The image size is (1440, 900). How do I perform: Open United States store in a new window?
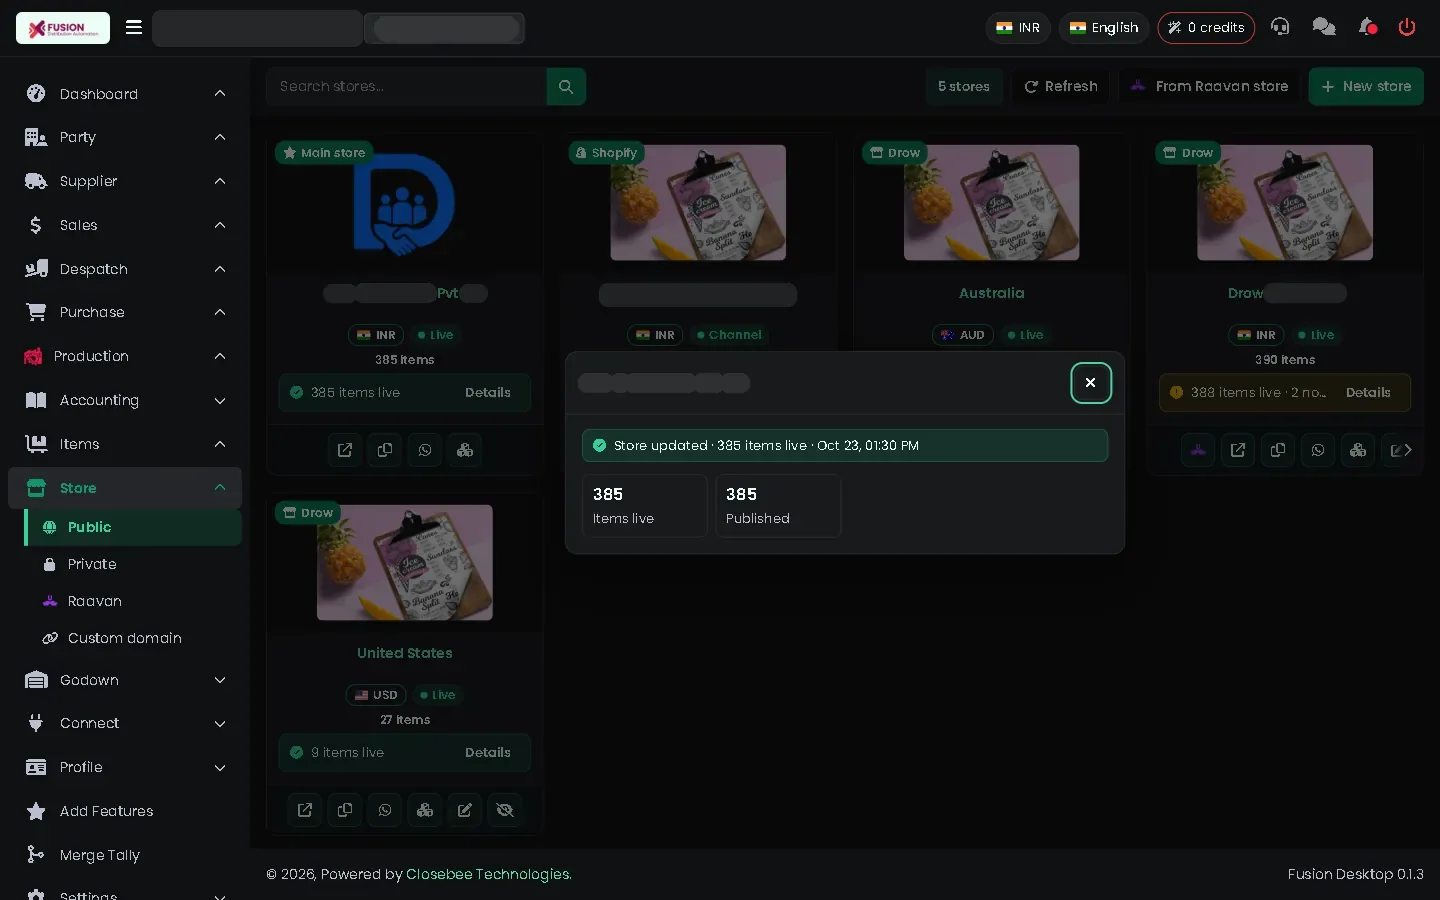[x=305, y=810]
